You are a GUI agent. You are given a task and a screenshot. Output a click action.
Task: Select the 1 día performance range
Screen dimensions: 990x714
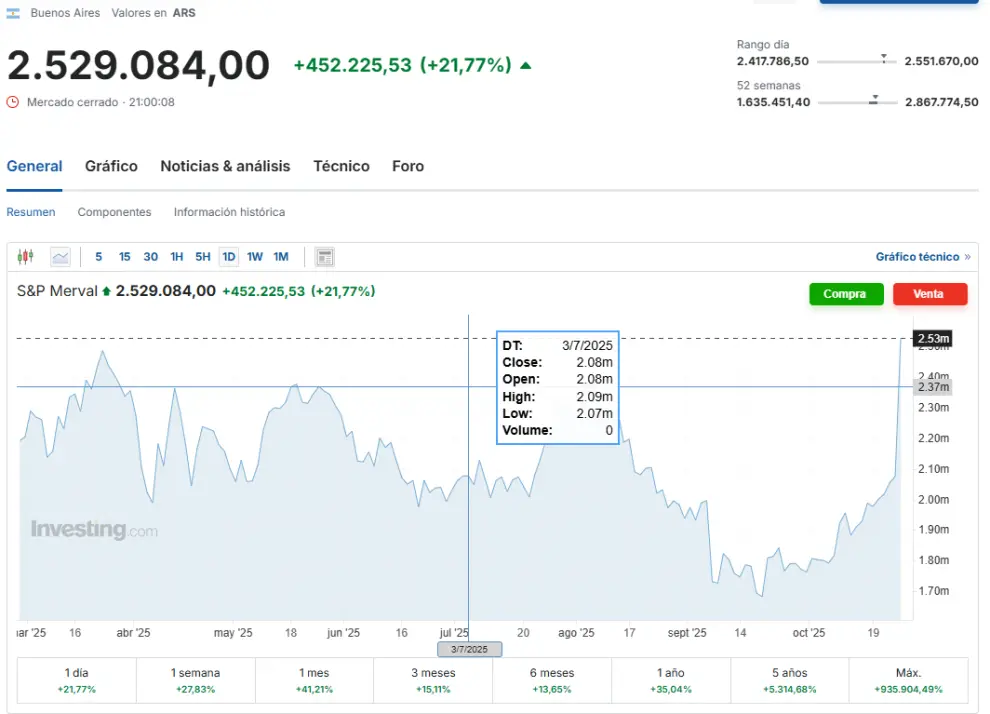pyautogui.click(x=76, y=680)
